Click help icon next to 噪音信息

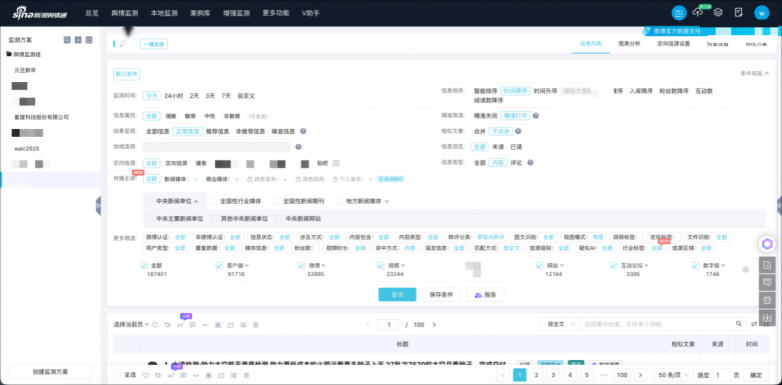303,131
